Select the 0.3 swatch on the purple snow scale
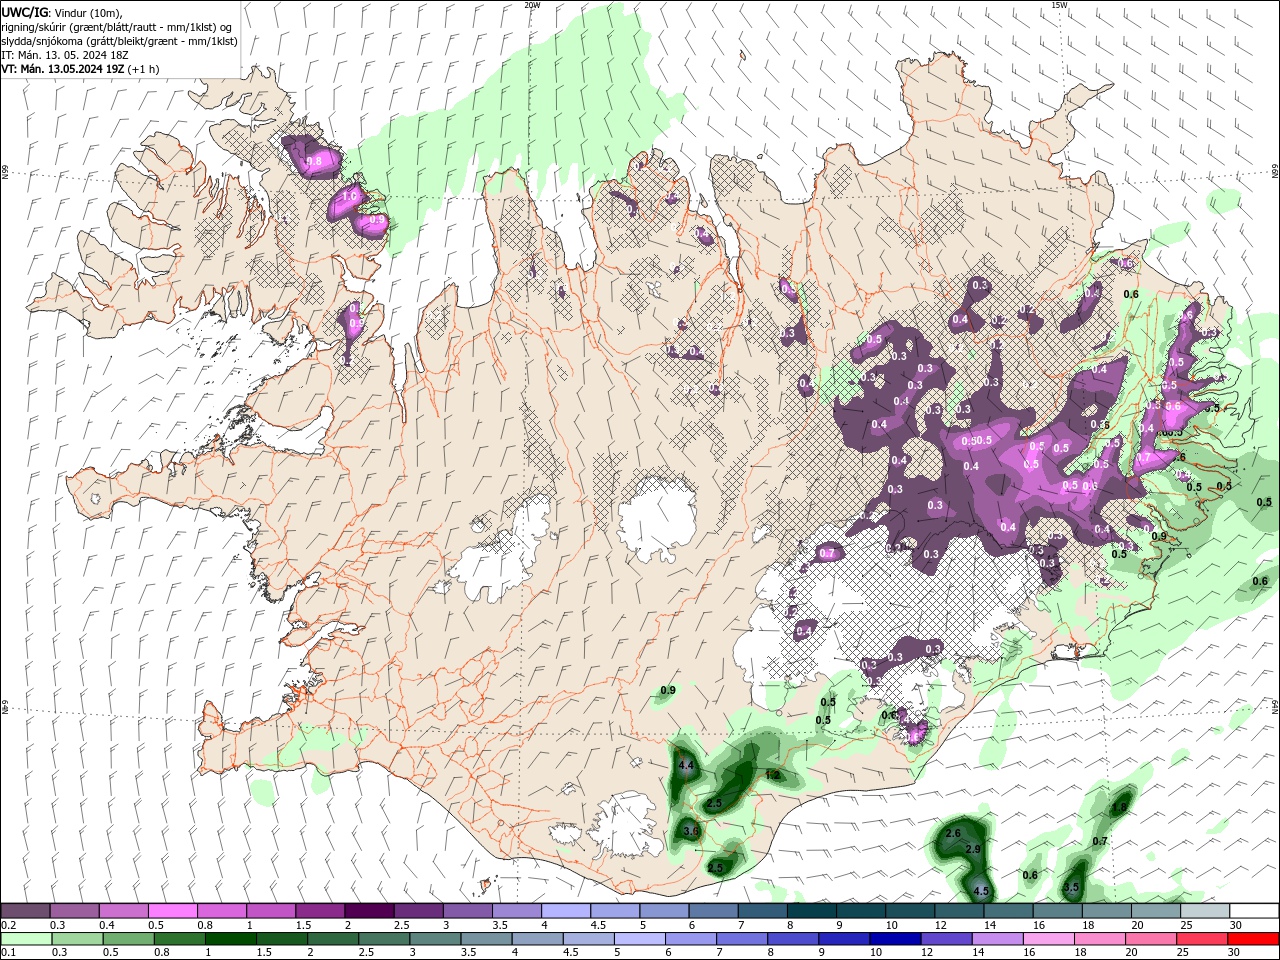Viewport: 1280px width, 960px height. point(74,911)
